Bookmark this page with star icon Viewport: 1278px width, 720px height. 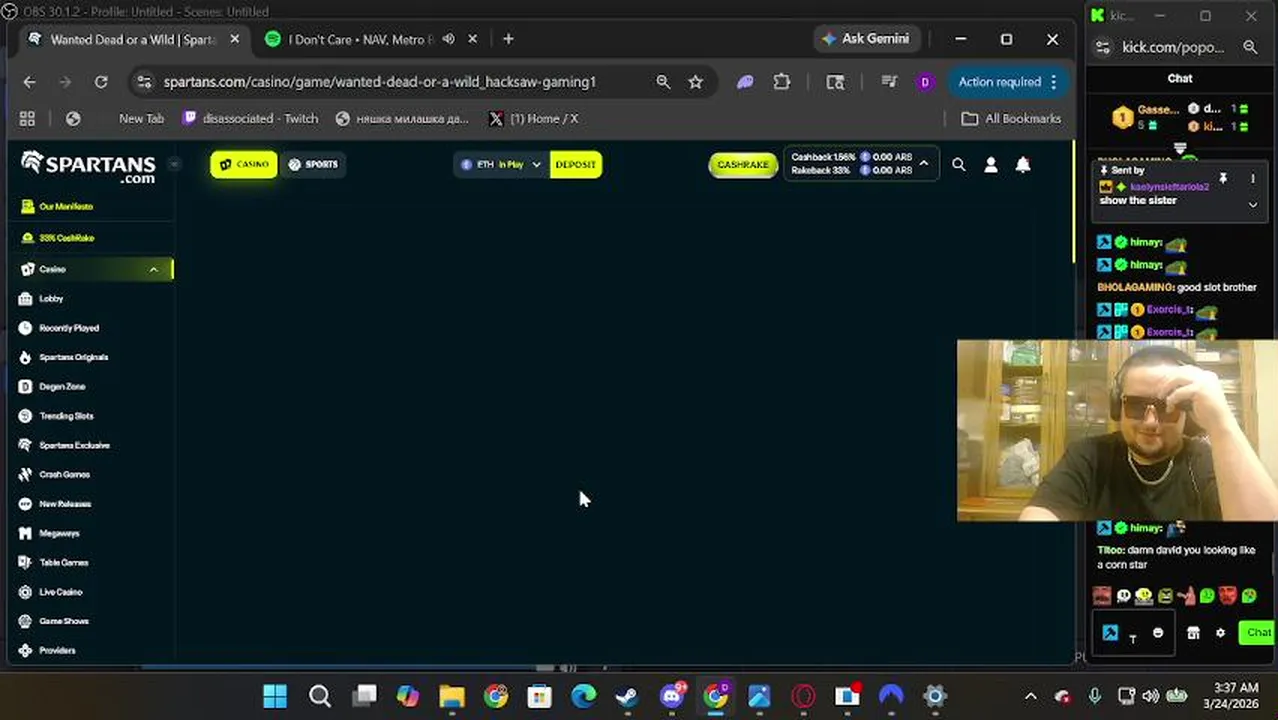tap(695, 82)
